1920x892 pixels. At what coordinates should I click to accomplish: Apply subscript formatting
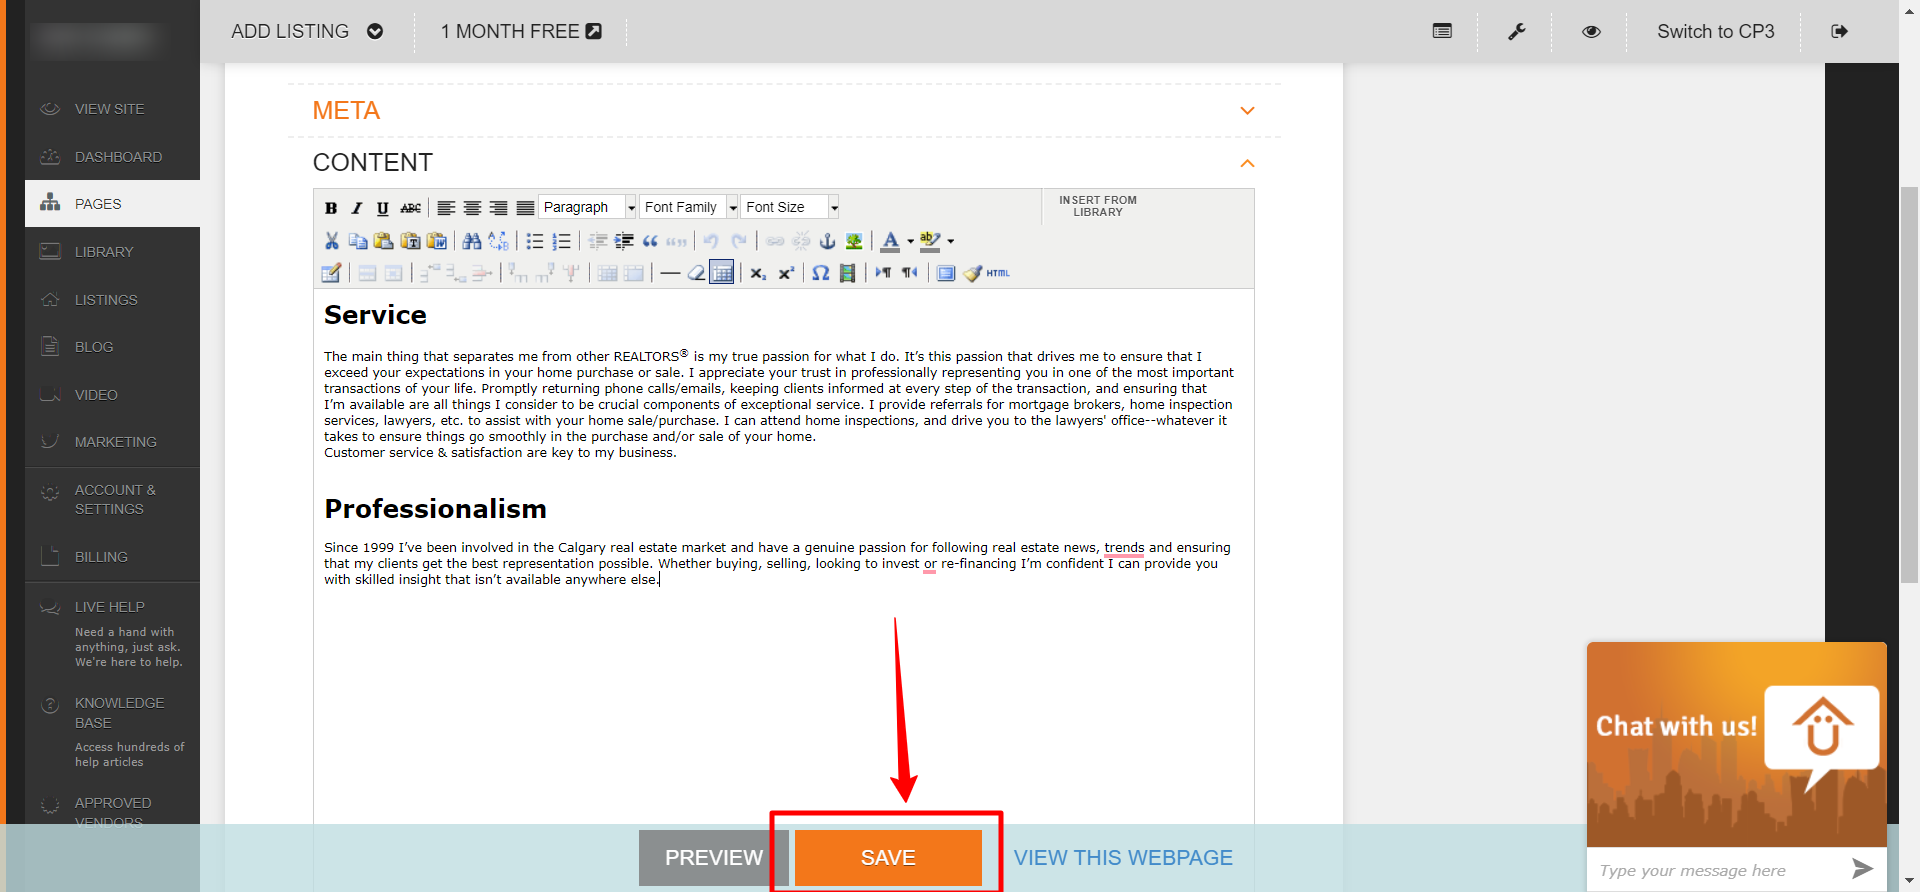pos(758,273)
